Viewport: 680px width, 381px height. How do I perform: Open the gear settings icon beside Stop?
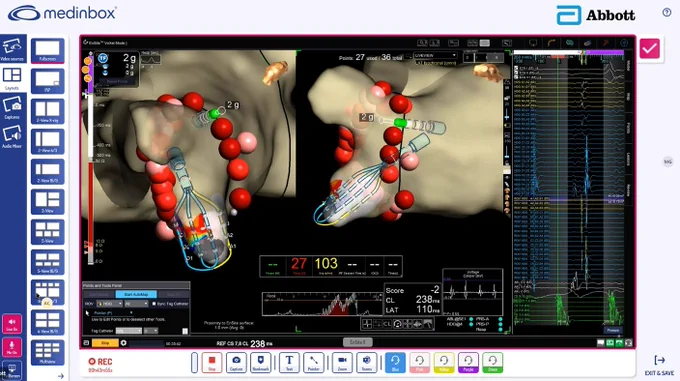pyautogui.click(x=124, y=343)
